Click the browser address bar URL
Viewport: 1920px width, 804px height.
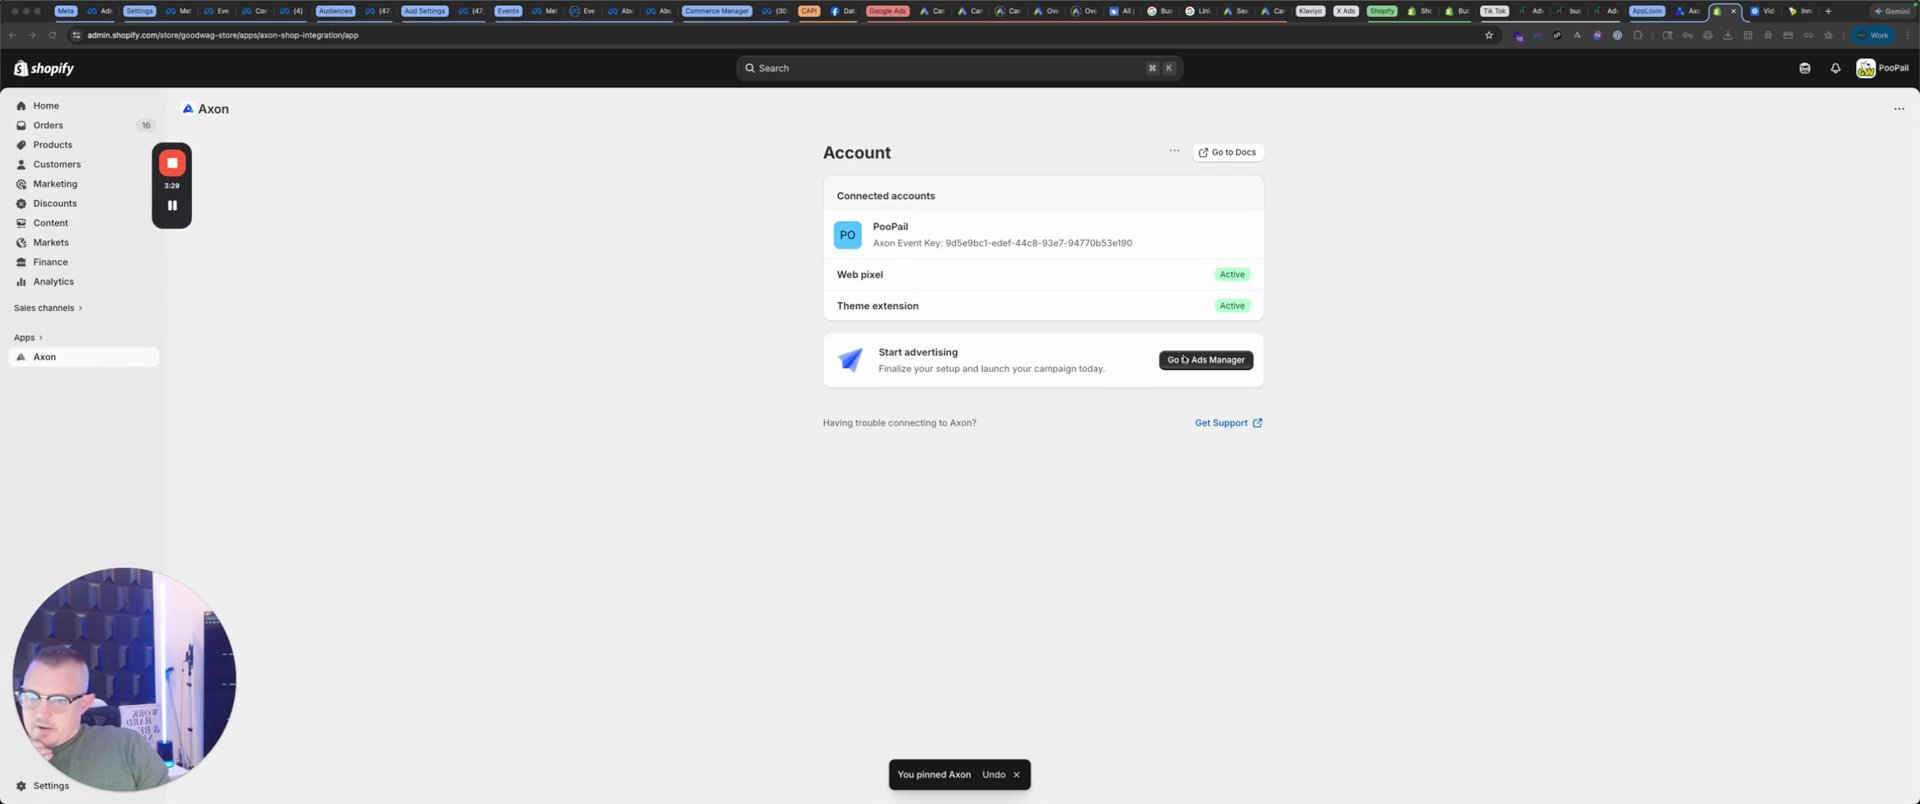click(223, 35)
